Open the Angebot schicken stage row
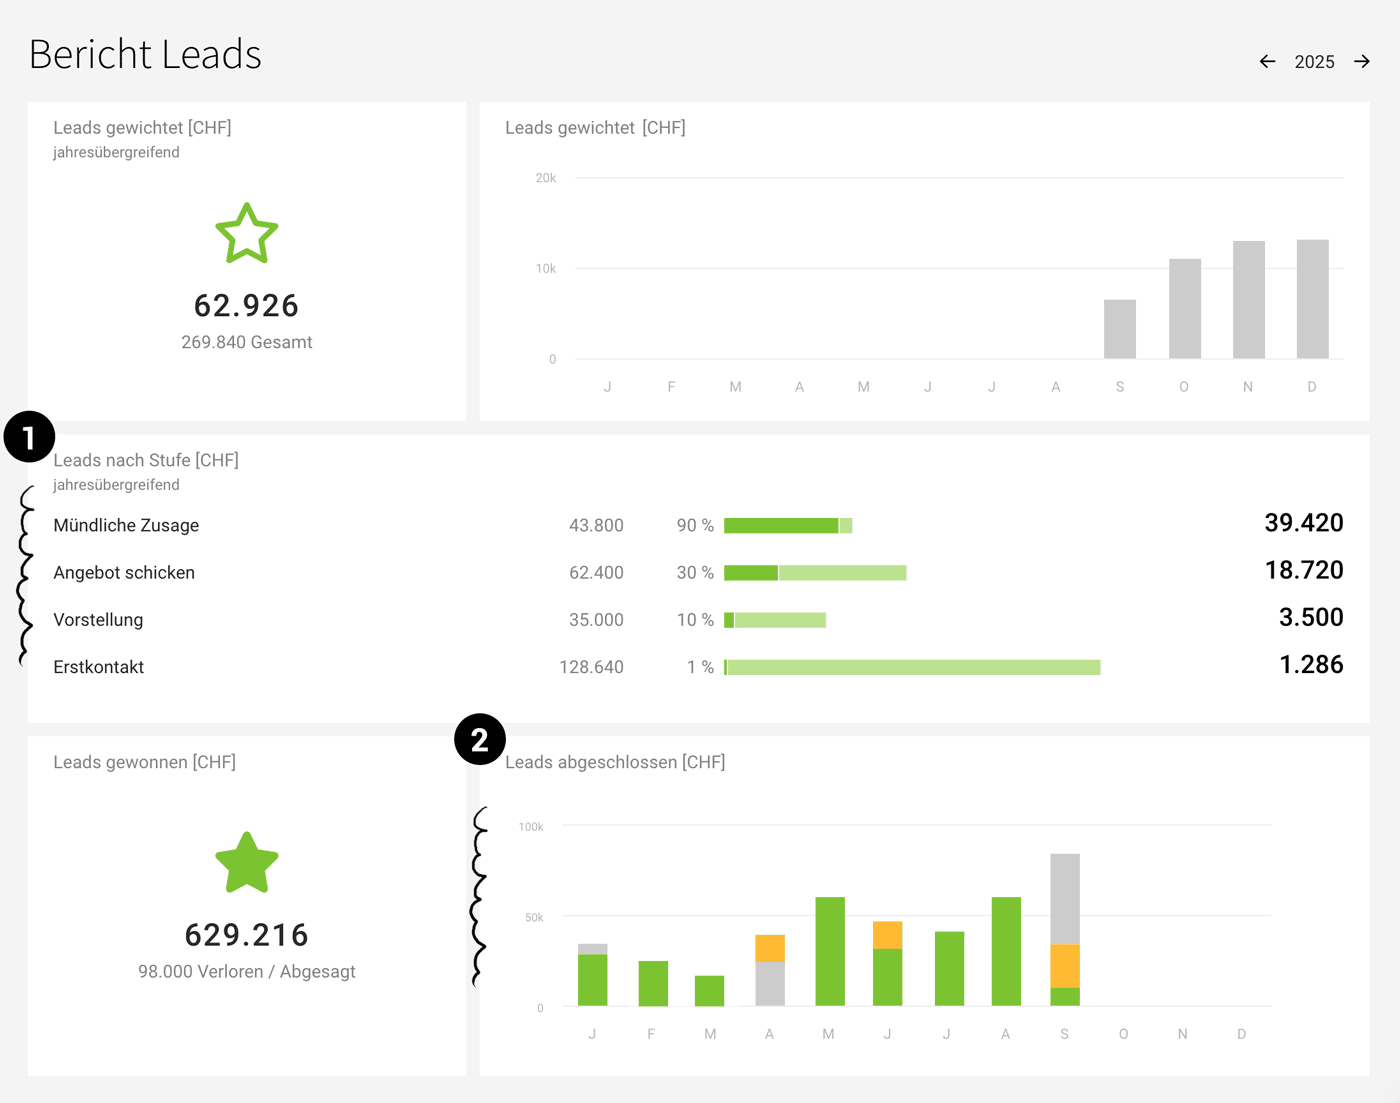The image size is (1400, 1103). pyautogui.click(x=124, y=572)
